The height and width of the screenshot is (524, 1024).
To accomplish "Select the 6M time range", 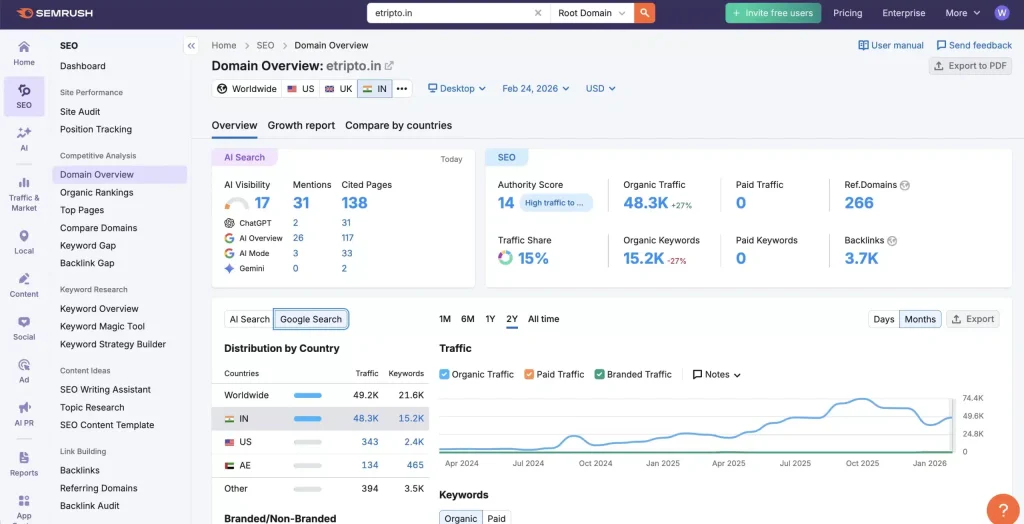I will tap(468, 319).
